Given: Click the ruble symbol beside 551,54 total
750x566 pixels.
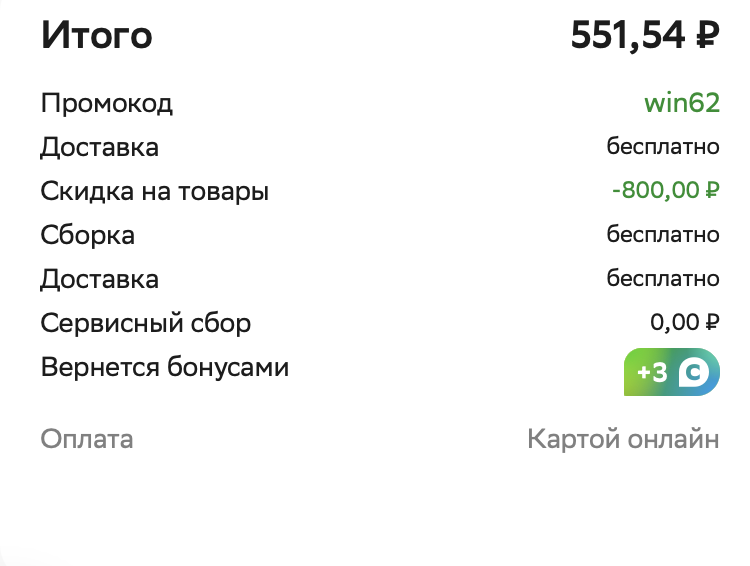Looking at the screenshot, I should tap(706, 37).
